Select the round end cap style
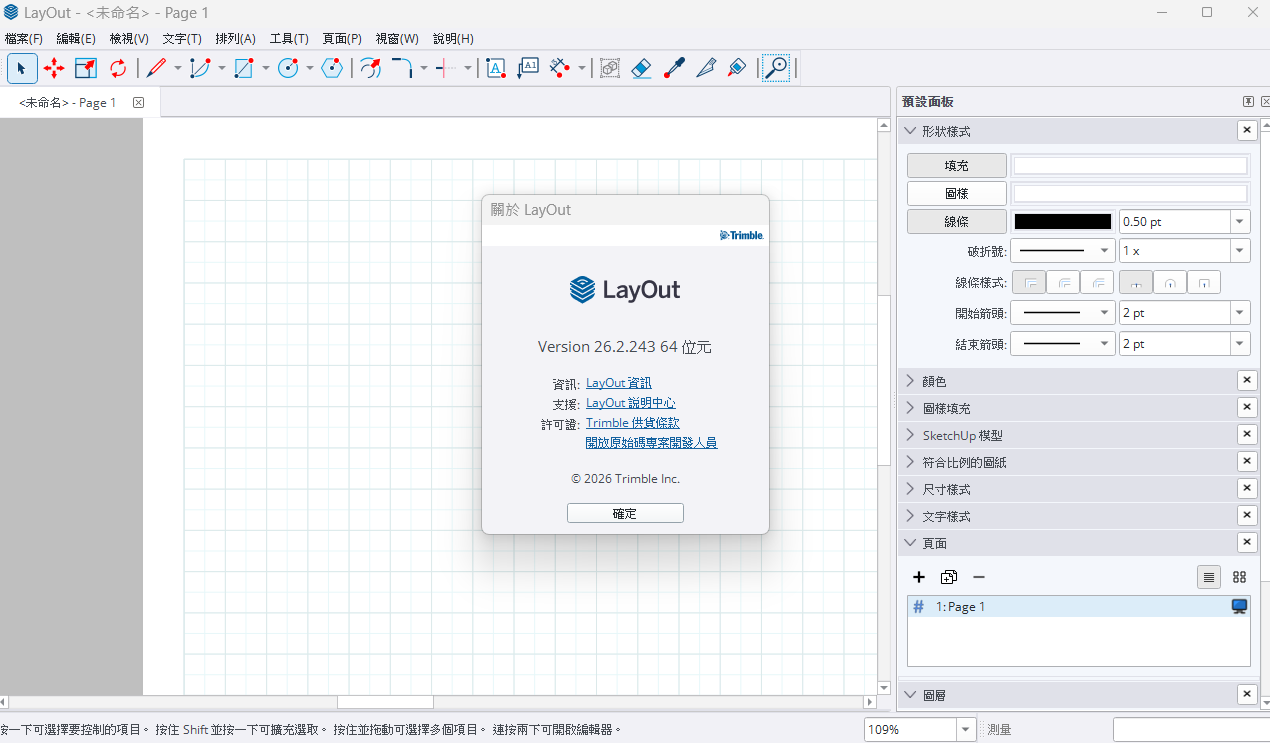The image size is (1270, 743). click(x=1170, y=283)
